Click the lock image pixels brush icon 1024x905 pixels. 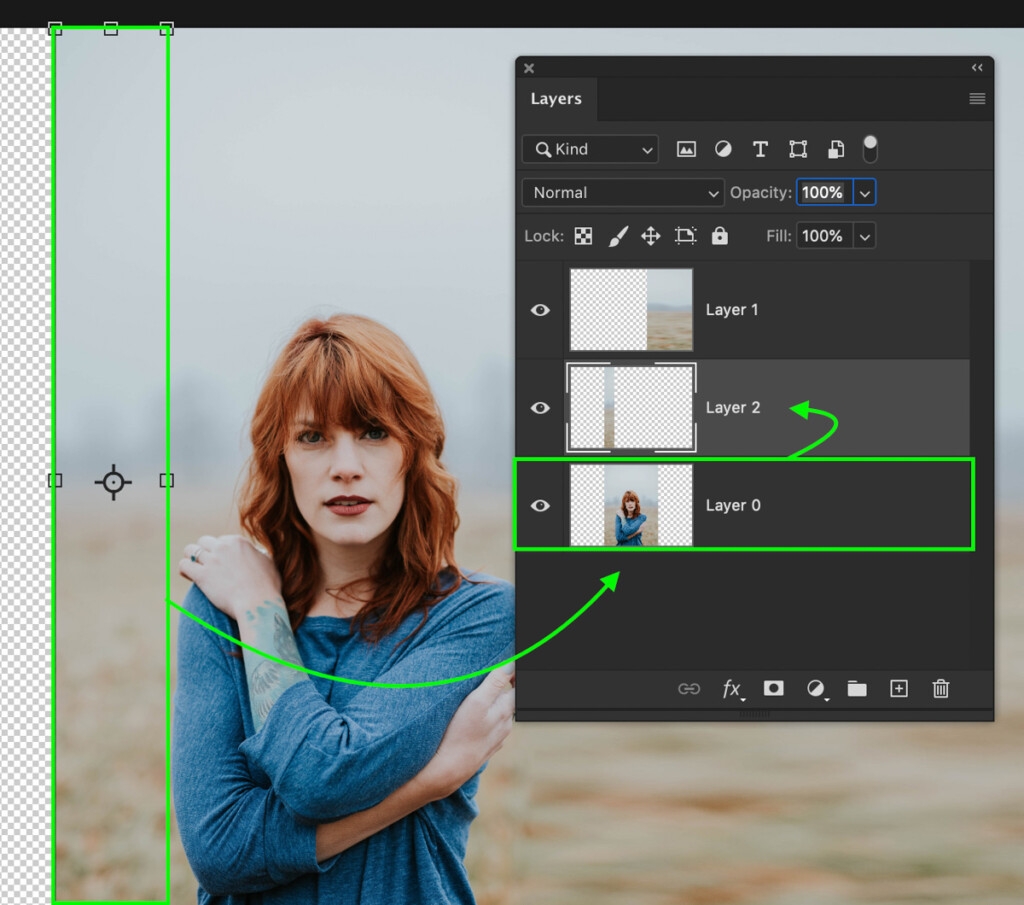coord(618,236)
